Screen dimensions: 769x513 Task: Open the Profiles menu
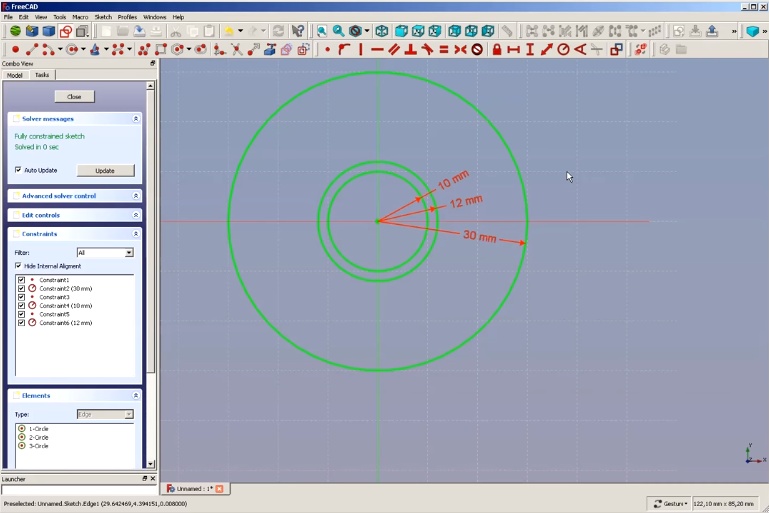point(127,17)
